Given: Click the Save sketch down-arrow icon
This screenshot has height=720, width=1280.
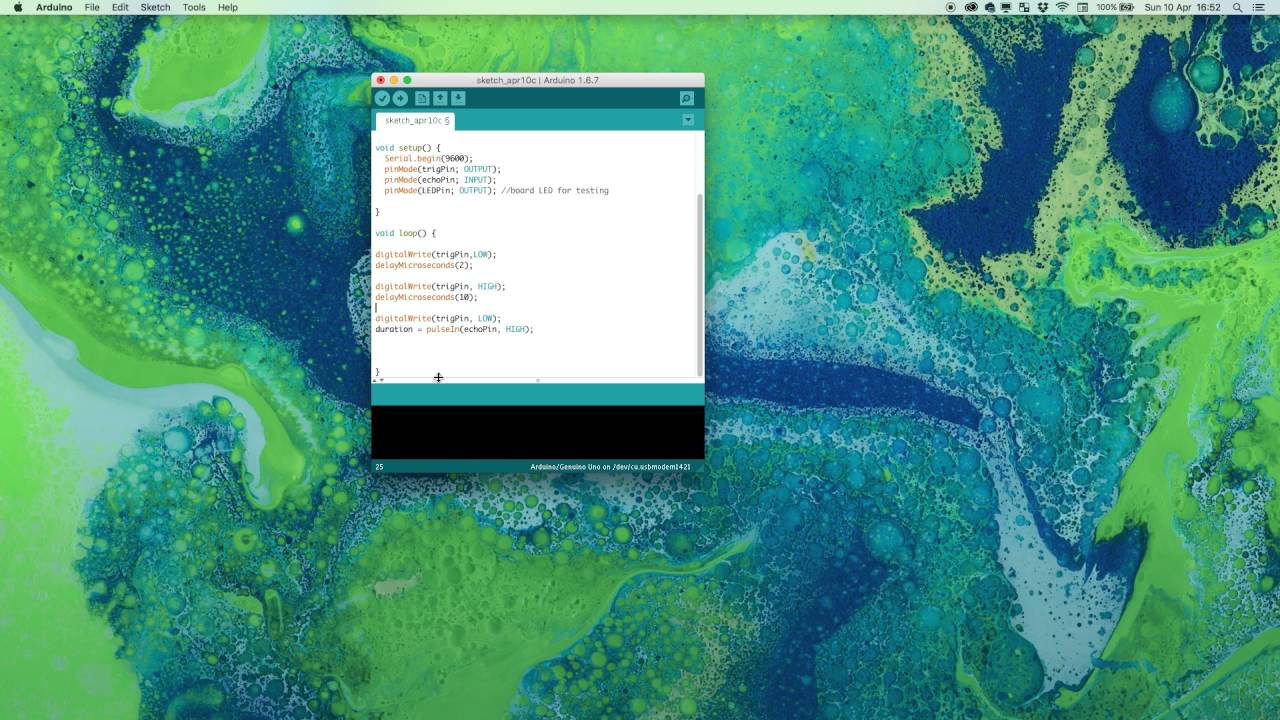Looking at the screenshot, I should point(458,98).
